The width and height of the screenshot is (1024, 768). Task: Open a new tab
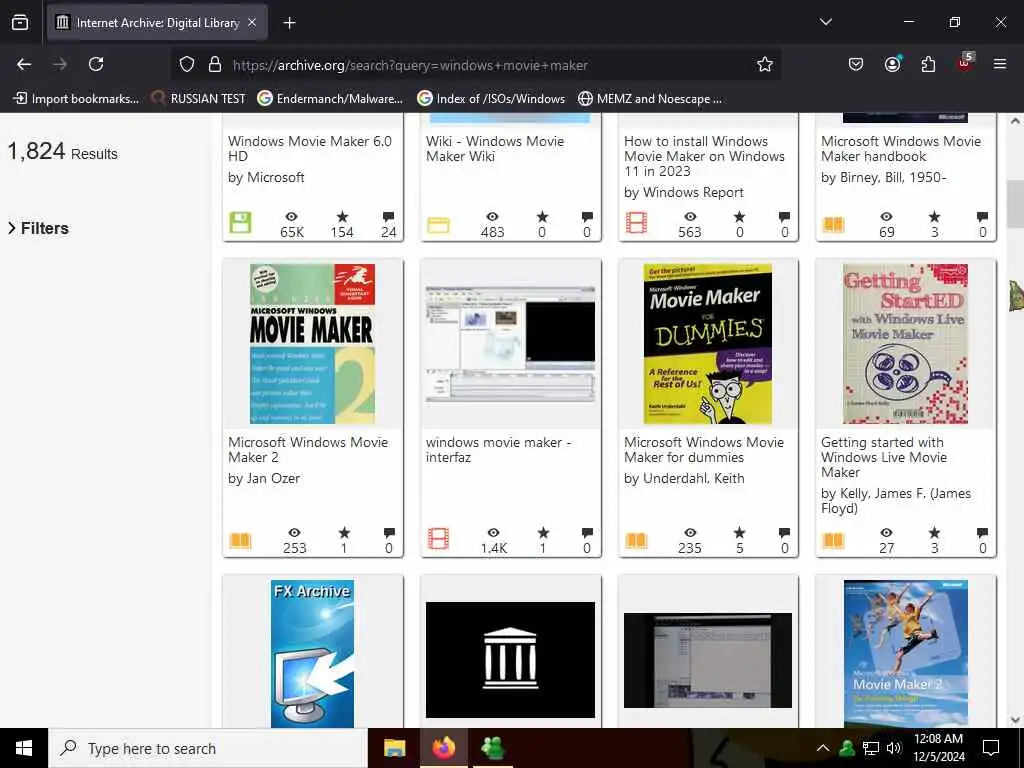(x=289, y=23)
